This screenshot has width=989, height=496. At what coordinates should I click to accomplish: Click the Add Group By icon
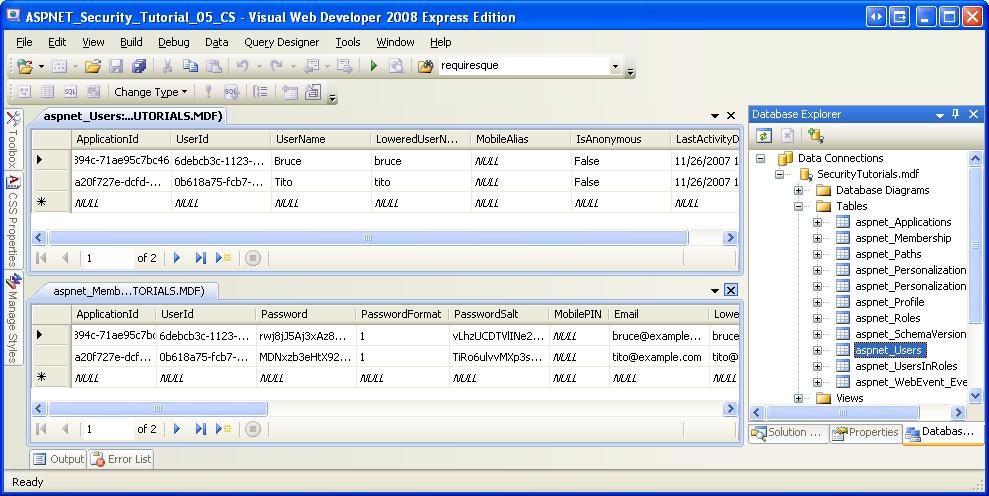pyautogui.click(x=260, y=92)
